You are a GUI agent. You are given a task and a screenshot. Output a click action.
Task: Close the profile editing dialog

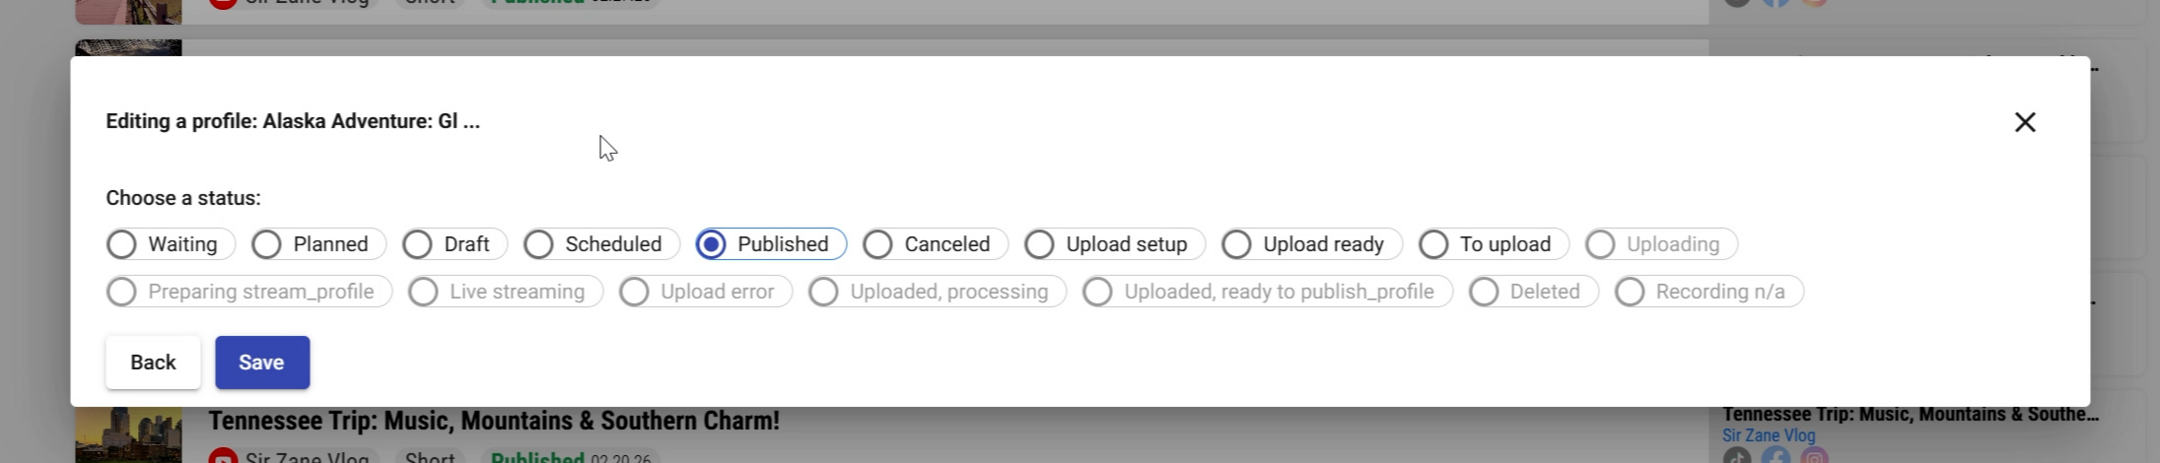click(2025, 122)
